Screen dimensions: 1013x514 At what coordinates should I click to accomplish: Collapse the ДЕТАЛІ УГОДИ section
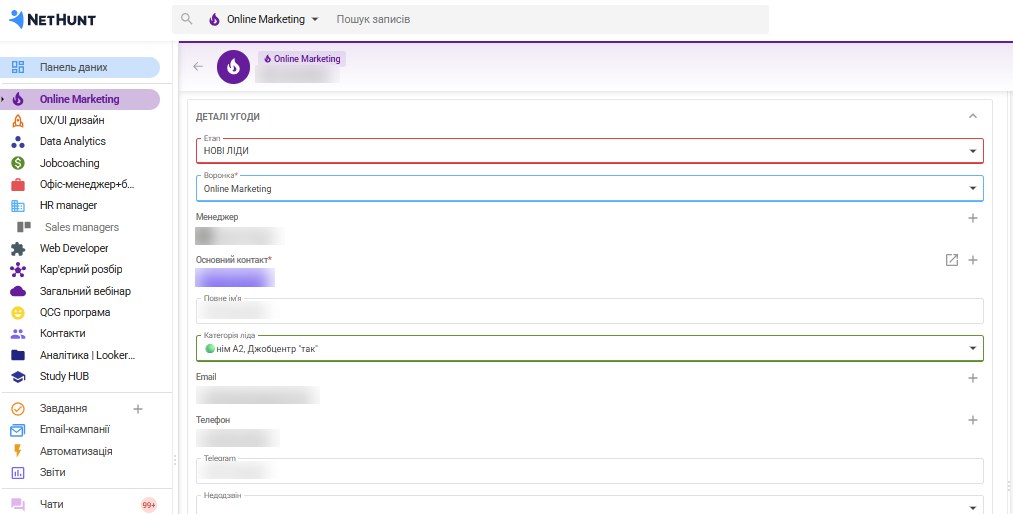pos(973,116)
